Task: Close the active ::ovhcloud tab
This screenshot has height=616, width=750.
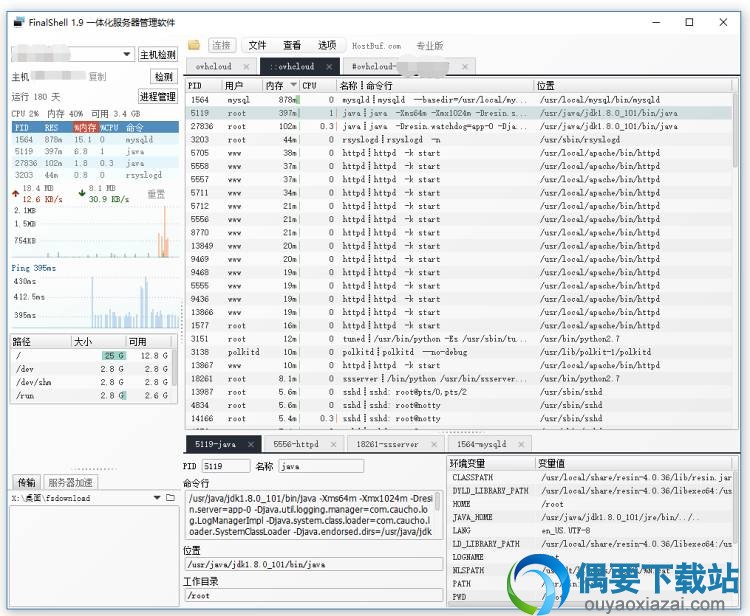Action: [329, 67]
